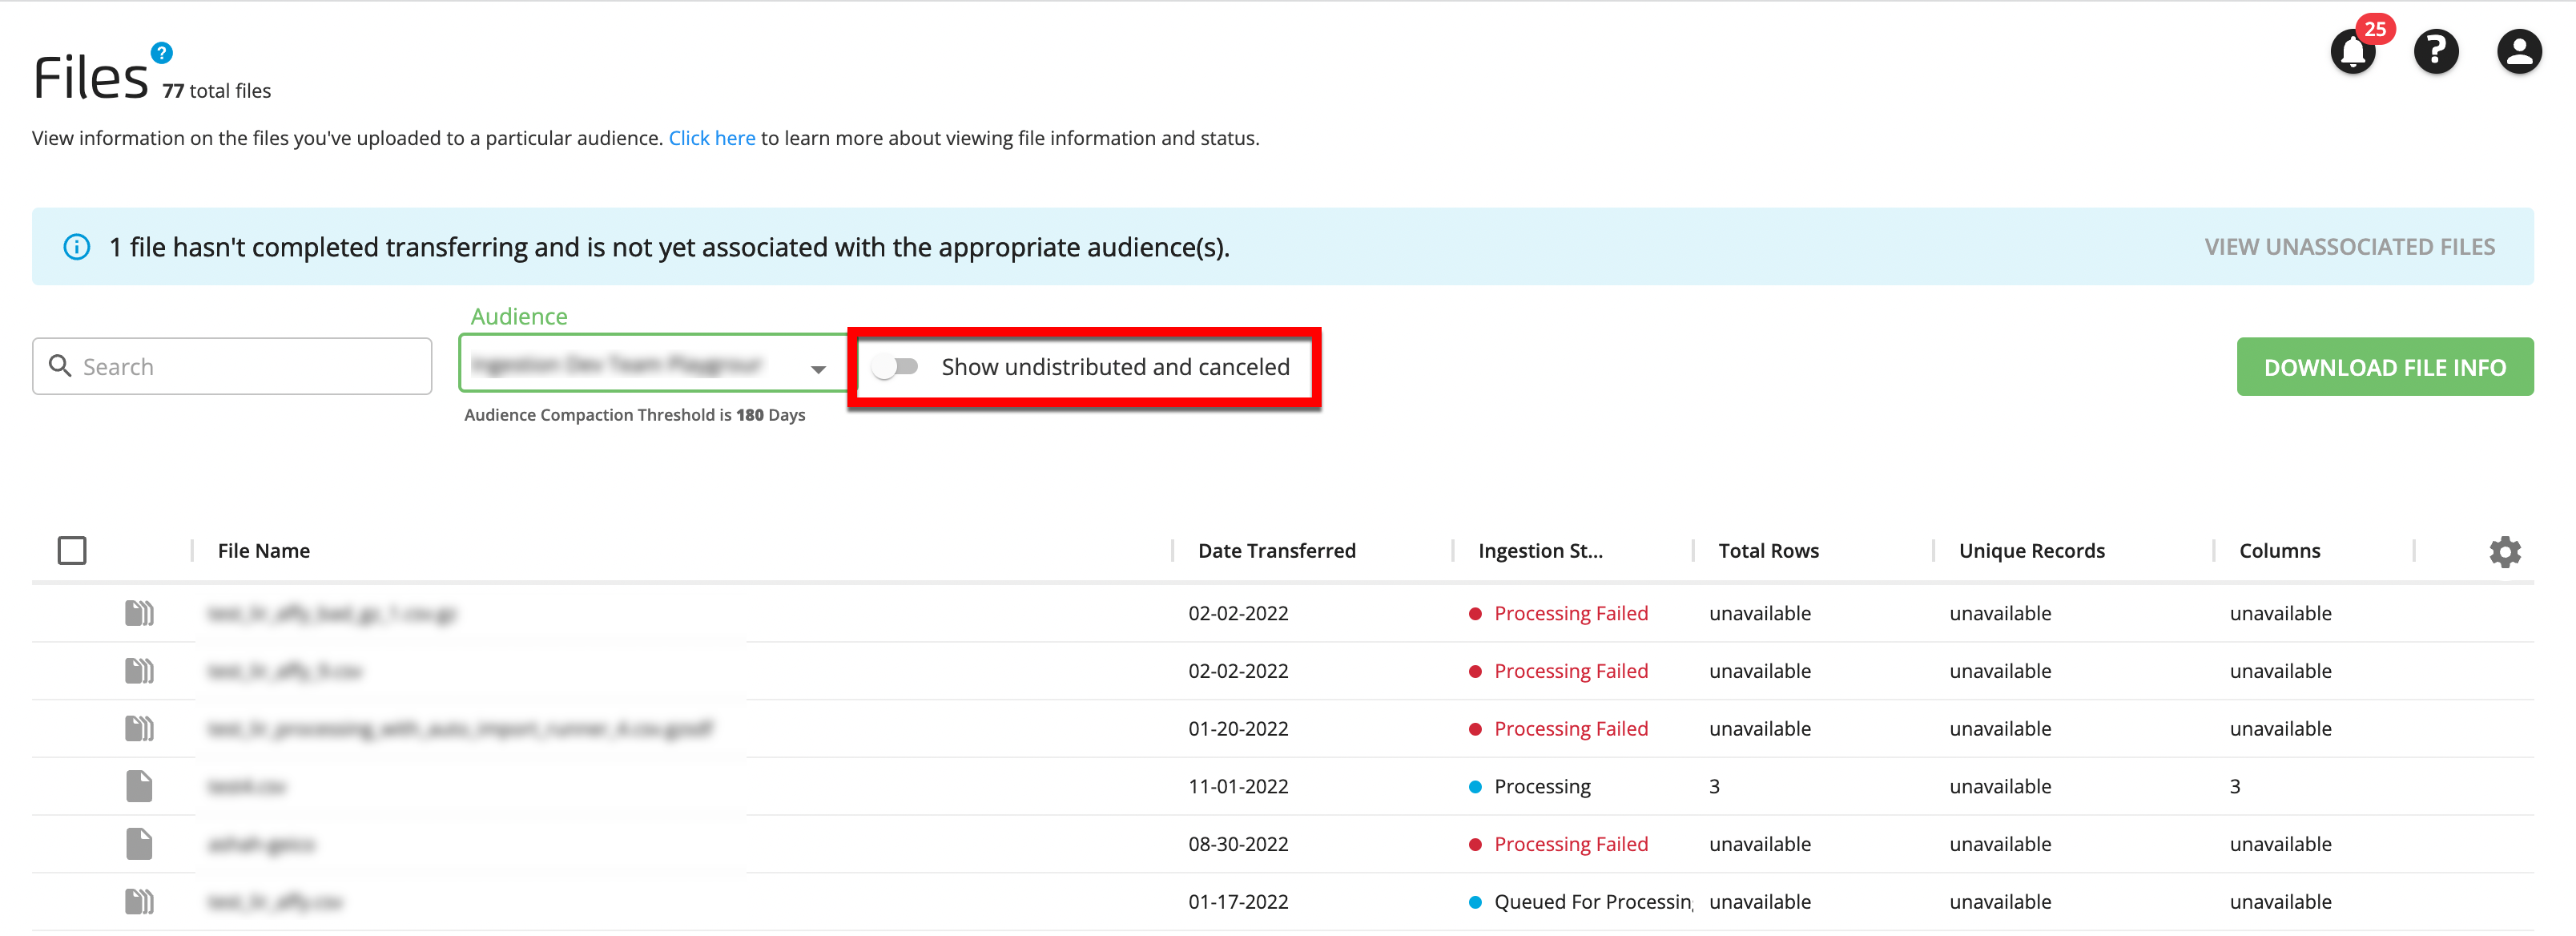
Task: Click the blue help badge beside Files title
Action: 161,52
